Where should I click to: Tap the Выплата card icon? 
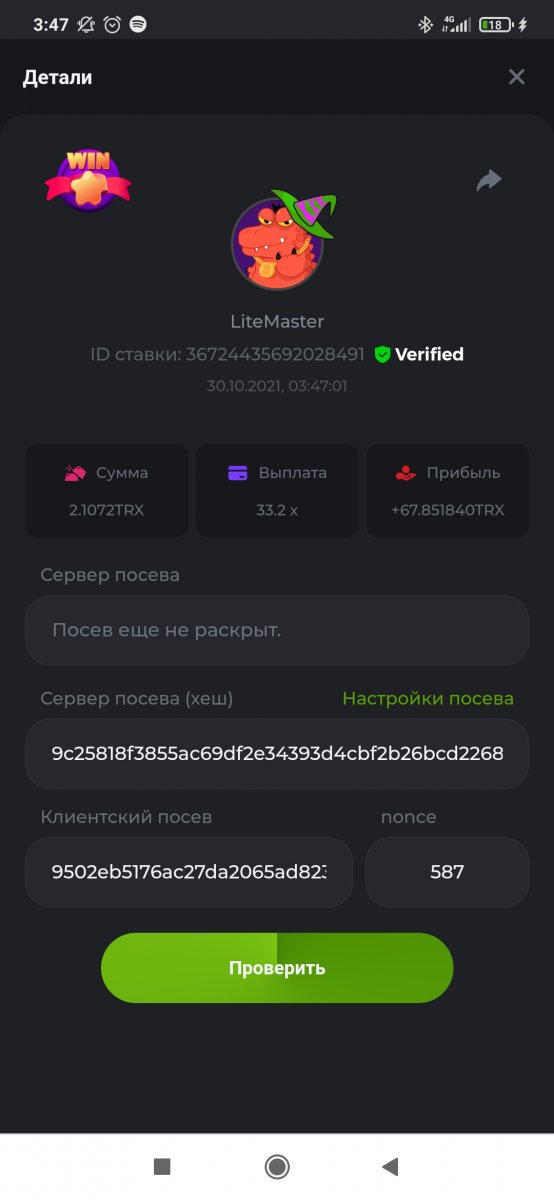(x=238, y=473)
